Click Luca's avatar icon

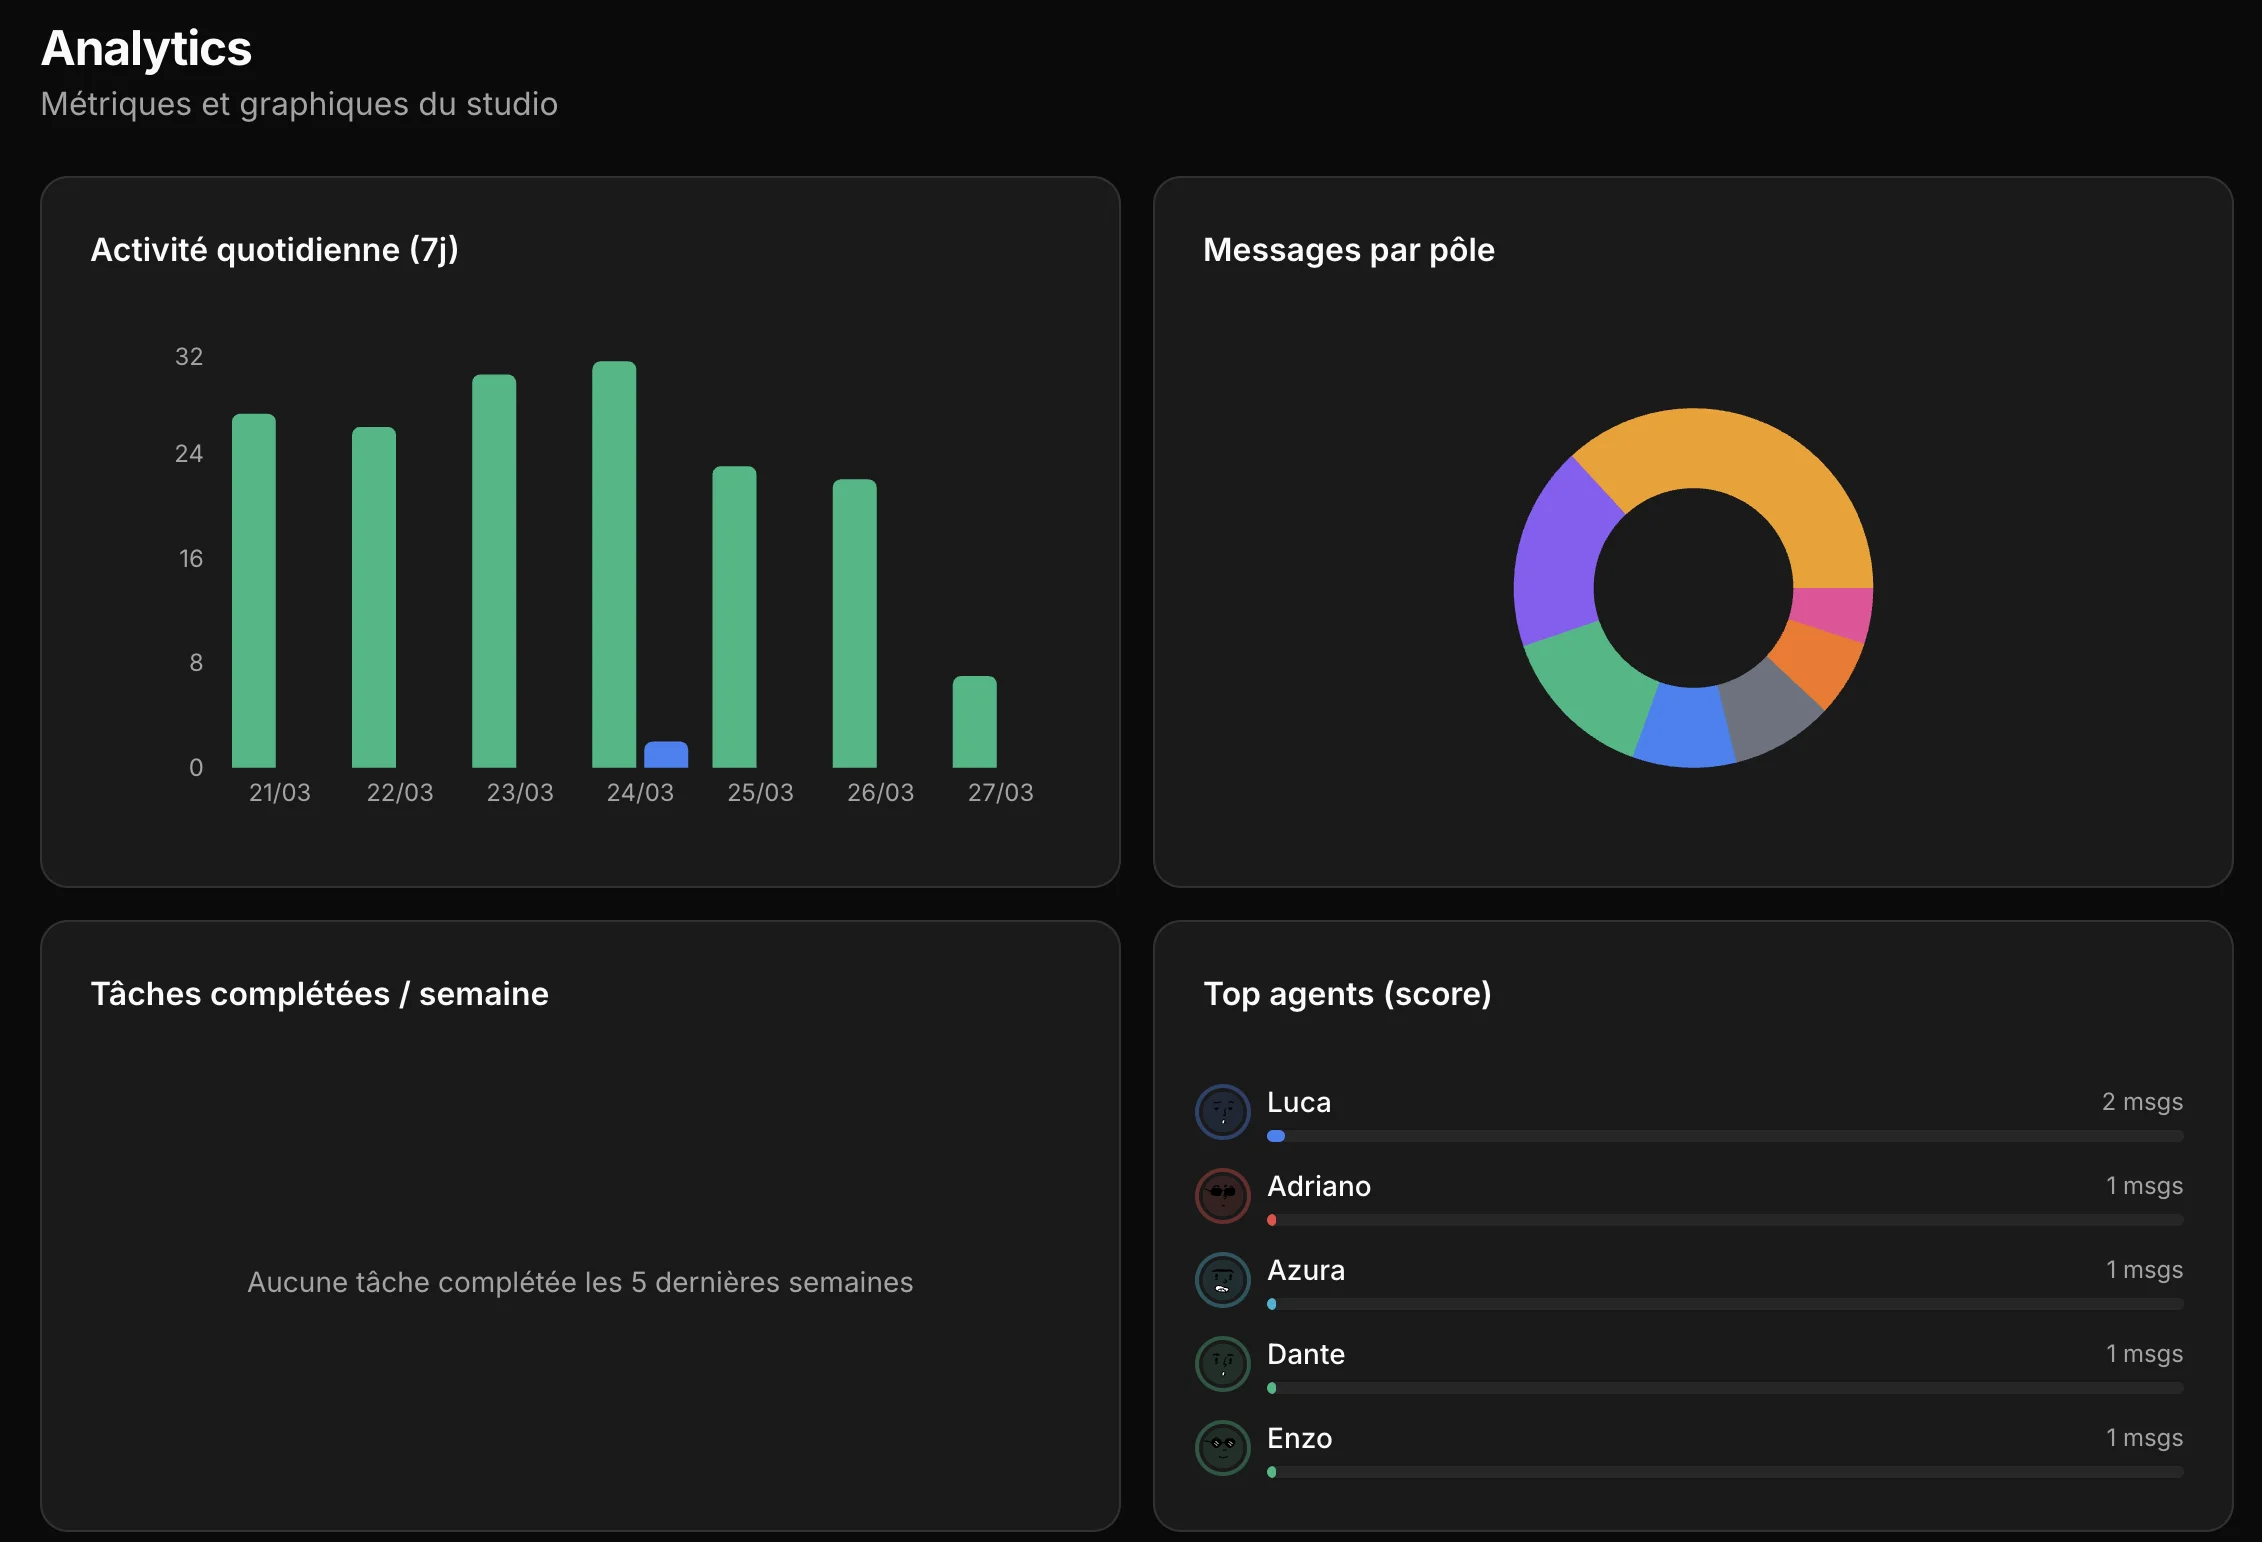pyautogui.click(x=1221, y=1111)
